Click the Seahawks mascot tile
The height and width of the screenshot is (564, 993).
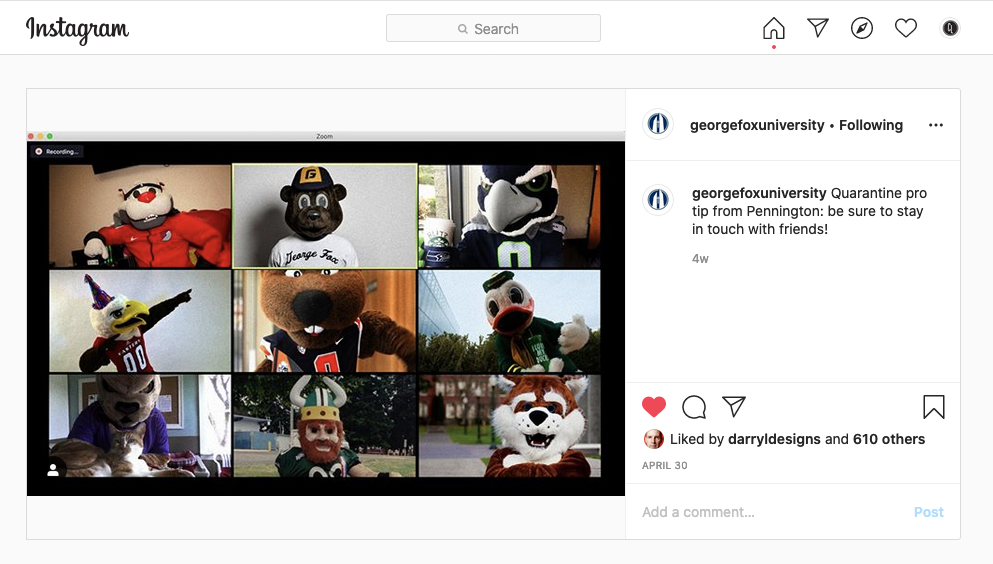point(509,216)
